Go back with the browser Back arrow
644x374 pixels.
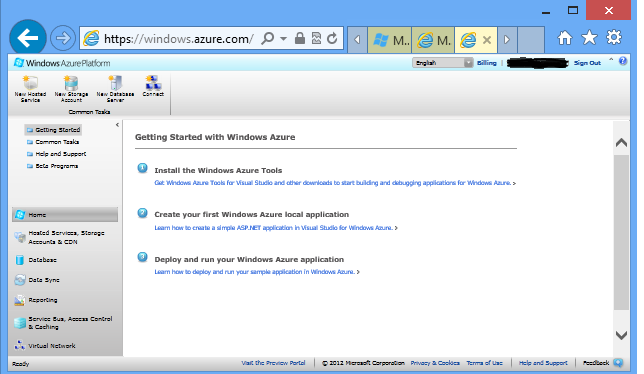coord(28,38)
